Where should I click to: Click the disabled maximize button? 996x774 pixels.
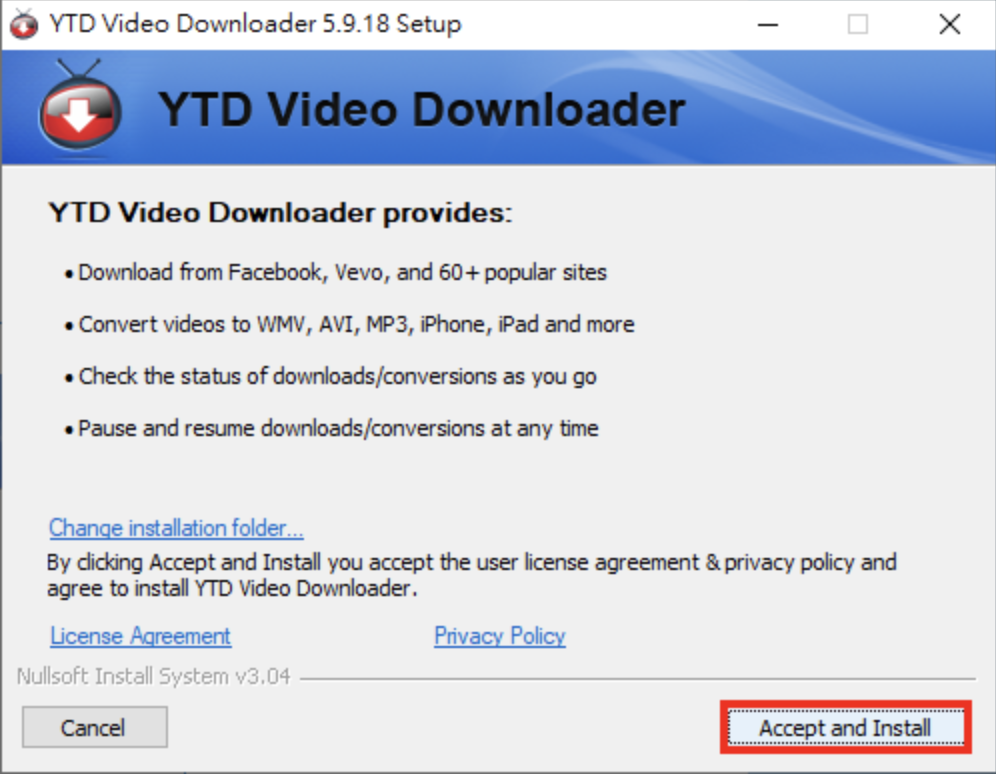[x=858, y=25]
